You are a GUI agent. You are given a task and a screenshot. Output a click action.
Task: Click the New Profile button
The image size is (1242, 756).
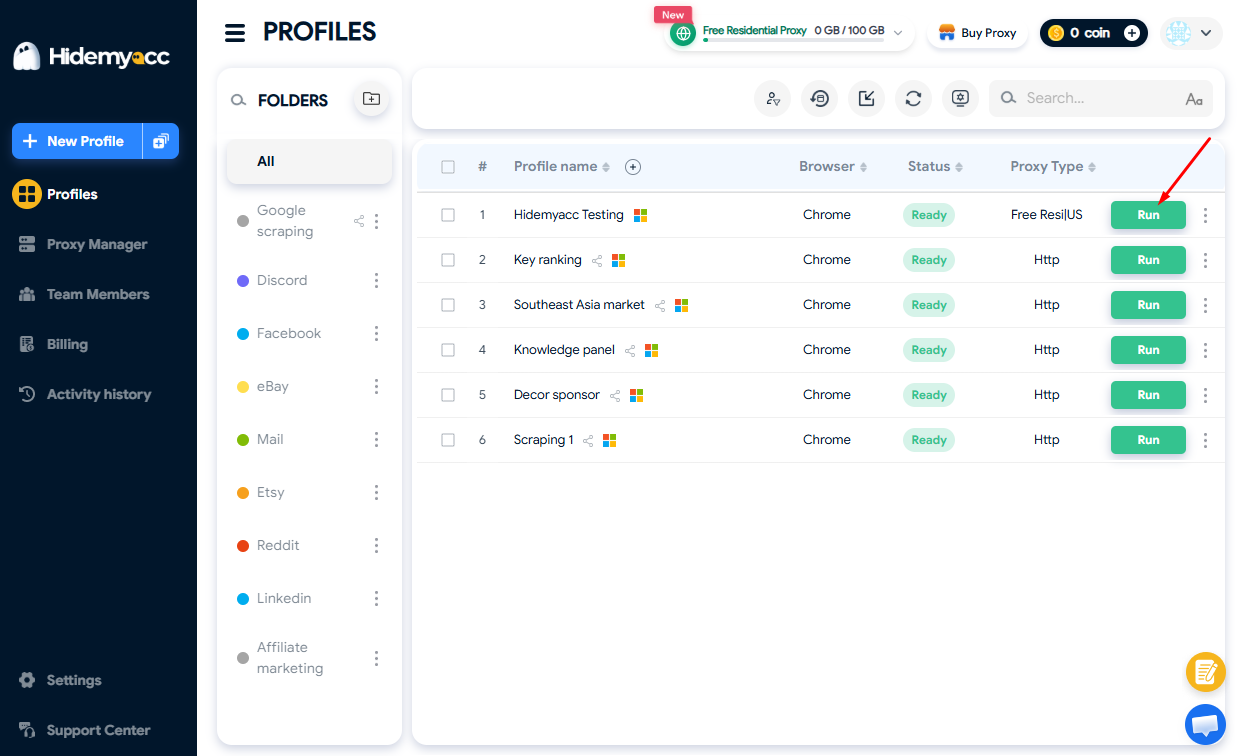pyautogui.click(x=77, y=141)
